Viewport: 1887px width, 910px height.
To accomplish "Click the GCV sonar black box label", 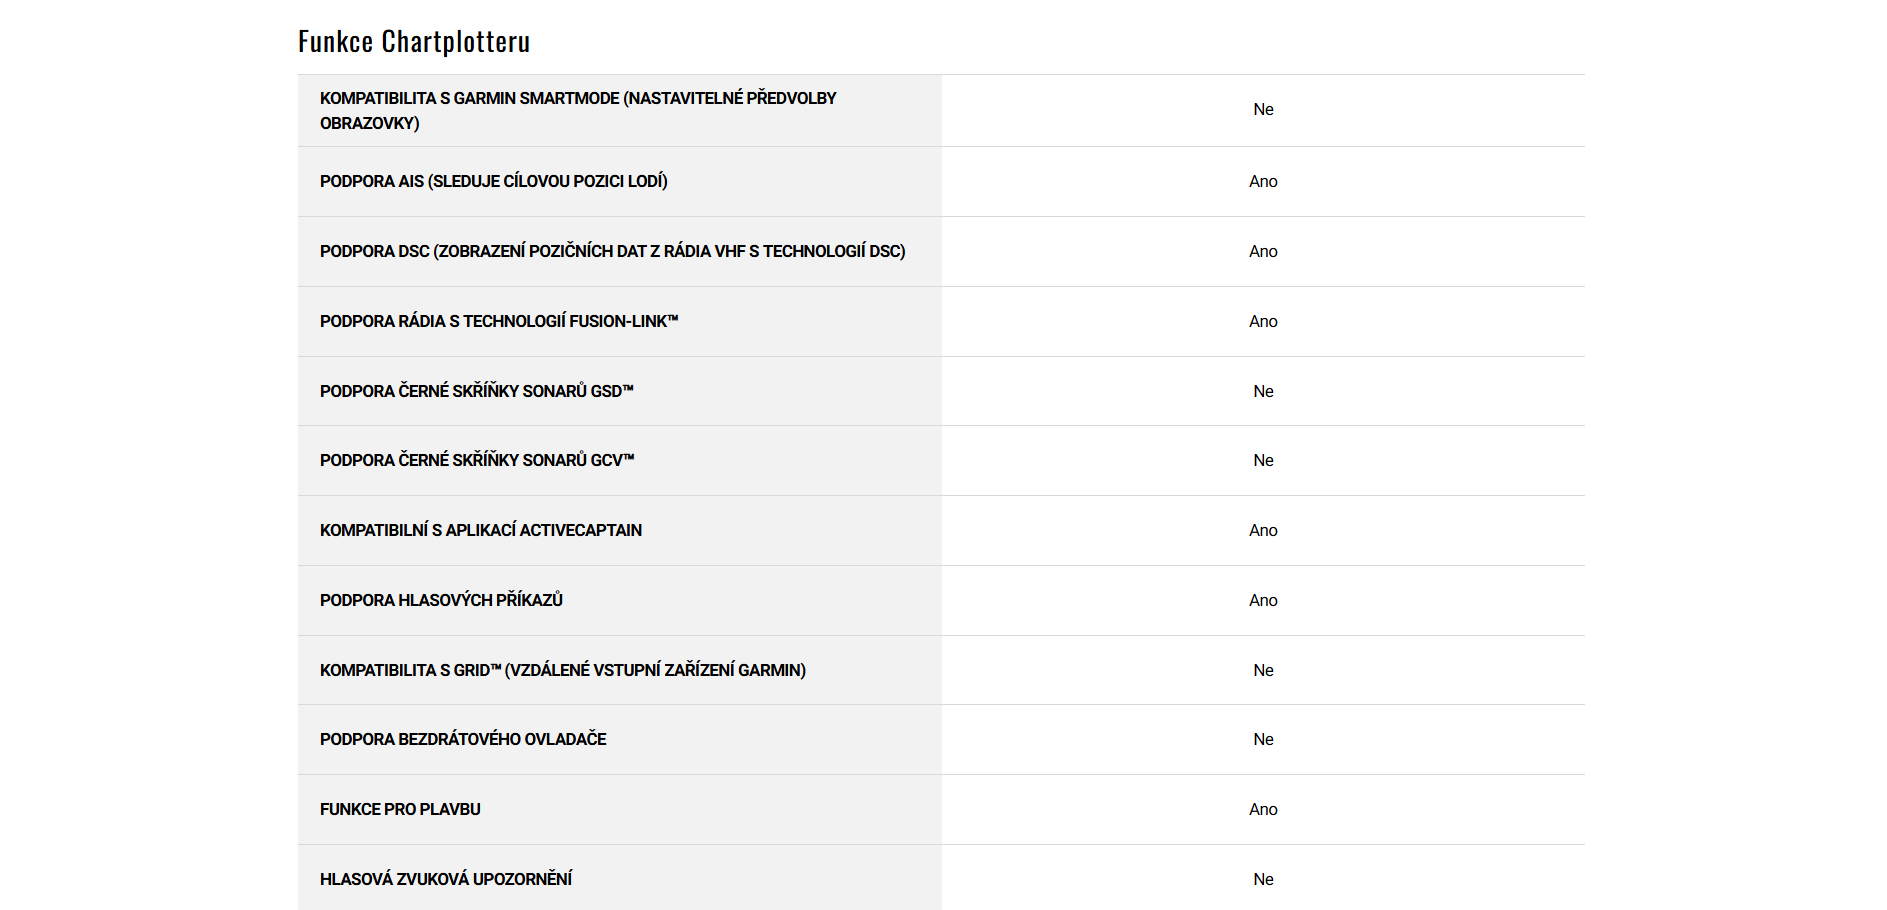I will coord(476,460).
